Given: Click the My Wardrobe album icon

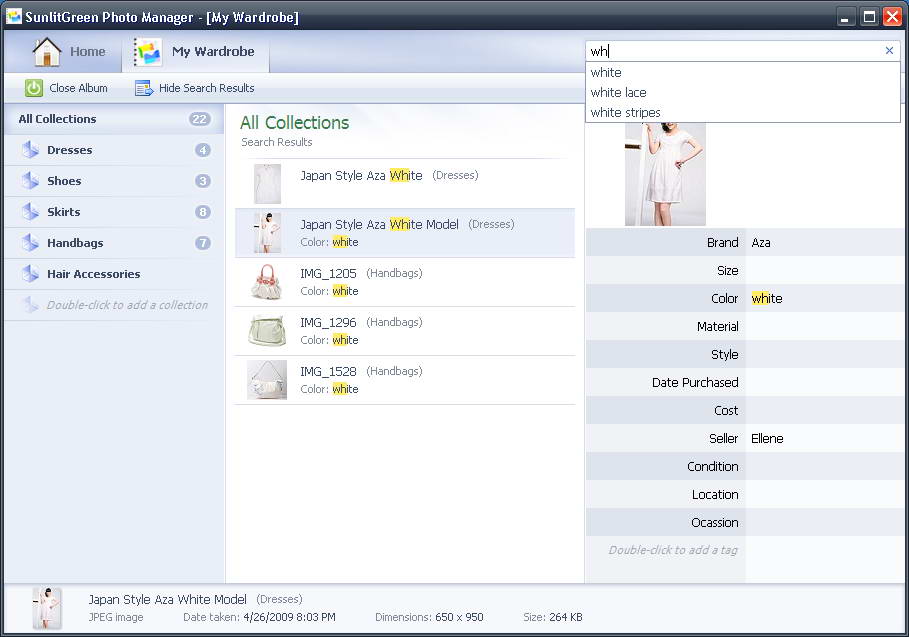Looking at the screenshot, I should 148,52.
